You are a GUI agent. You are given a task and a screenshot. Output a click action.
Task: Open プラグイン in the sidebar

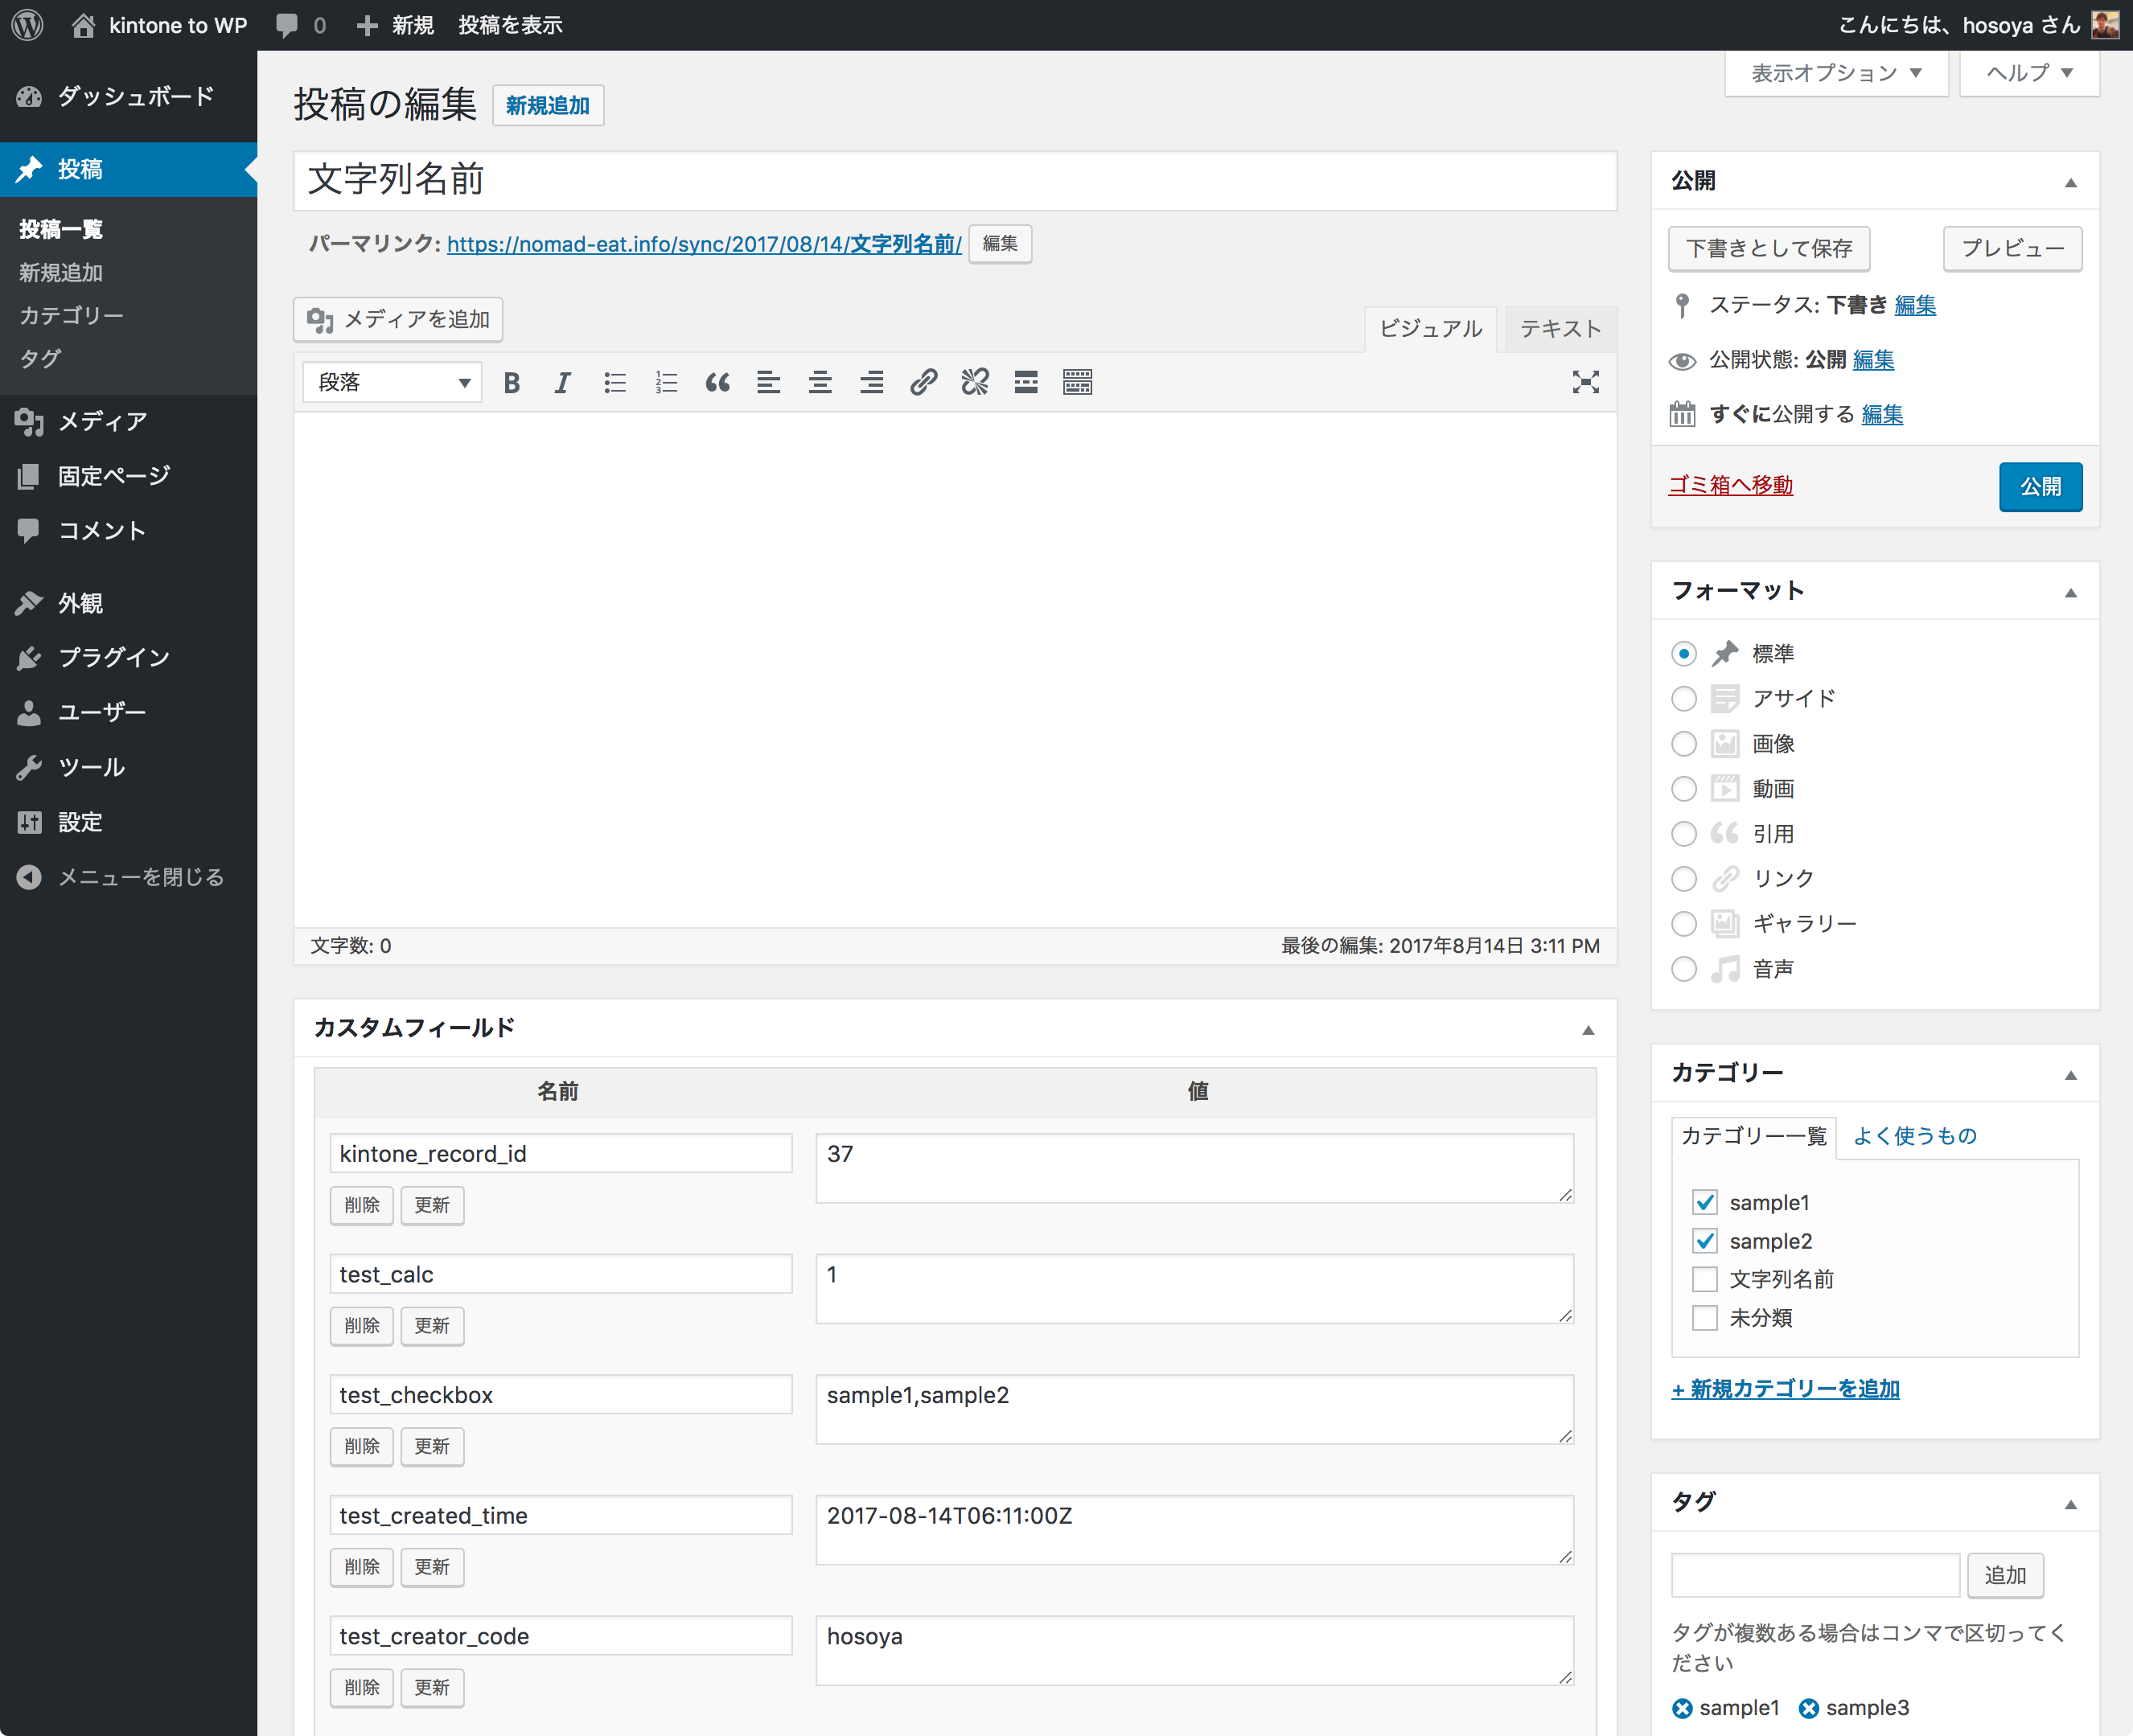click(x=128, y=657)
